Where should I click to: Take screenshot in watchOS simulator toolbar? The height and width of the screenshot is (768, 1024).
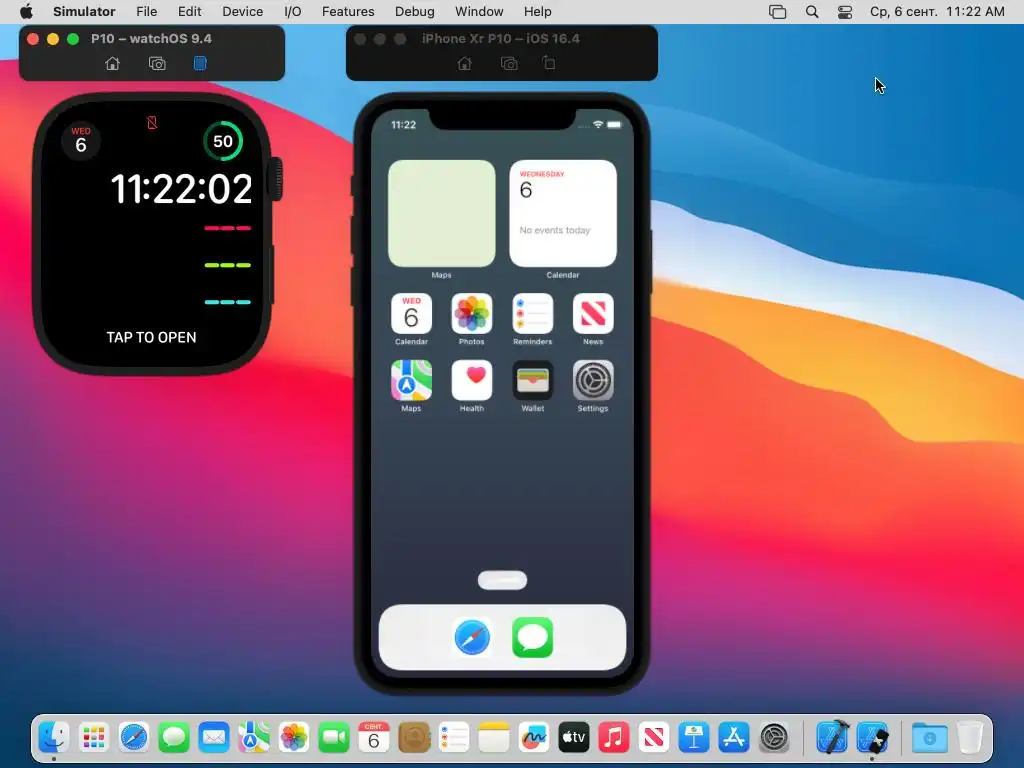[157, 63]
